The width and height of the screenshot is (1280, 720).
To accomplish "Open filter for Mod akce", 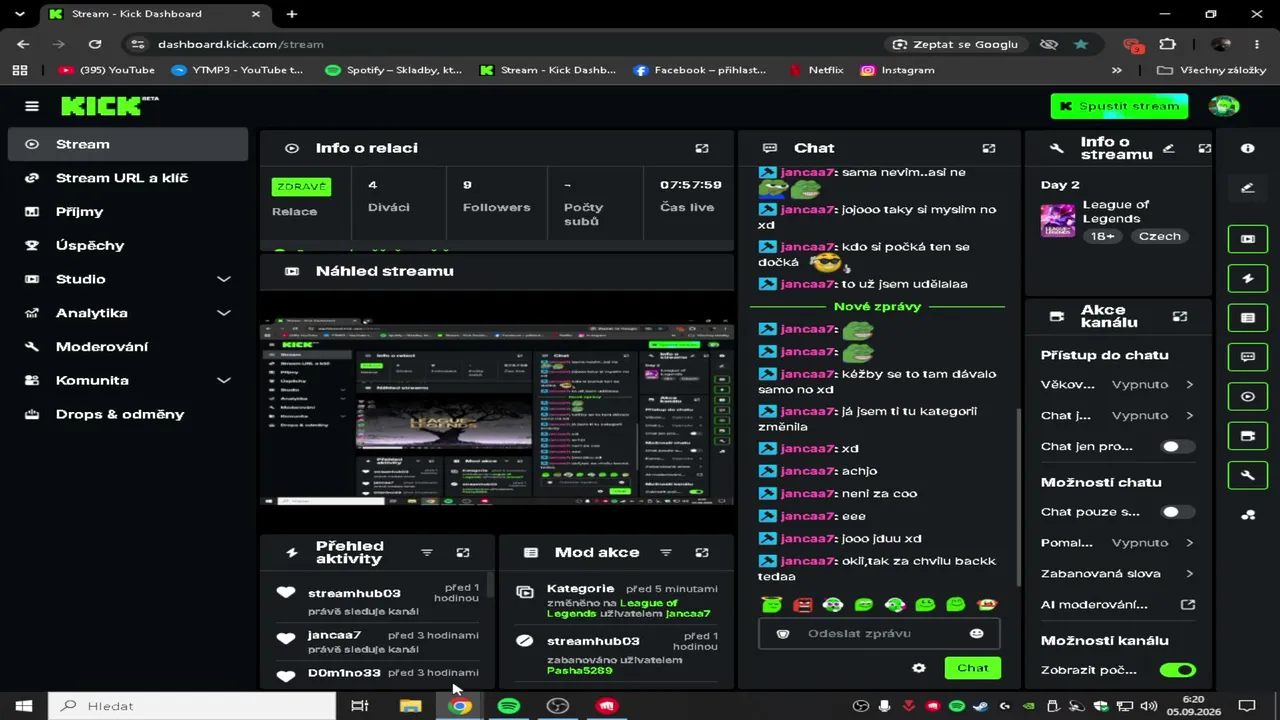I will 666,553.
